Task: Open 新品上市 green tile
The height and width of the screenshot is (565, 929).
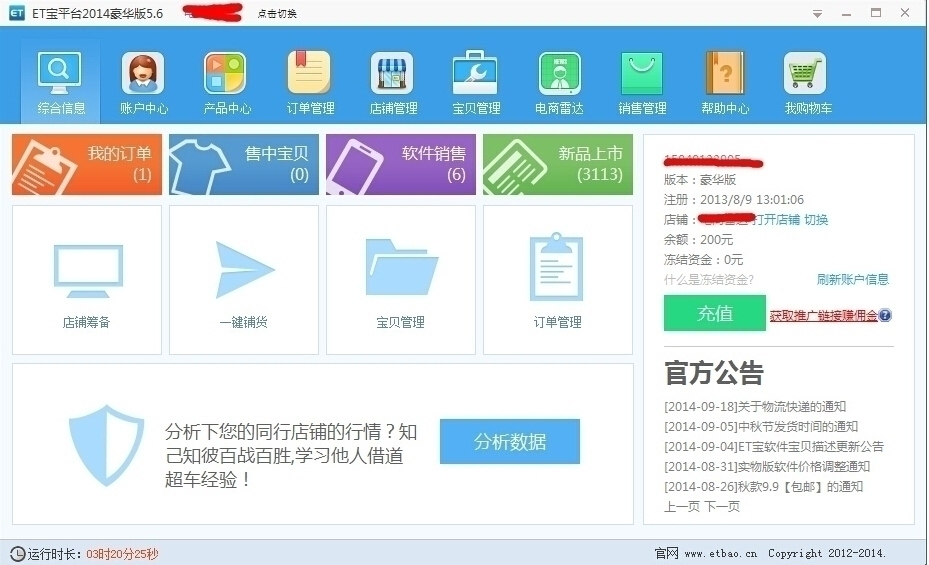Action: (558, 164)
